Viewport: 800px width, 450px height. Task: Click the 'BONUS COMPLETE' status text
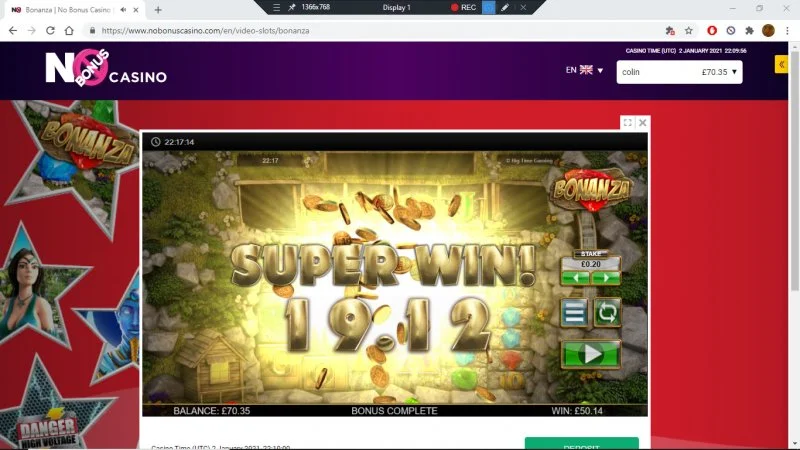pos(394,411)
